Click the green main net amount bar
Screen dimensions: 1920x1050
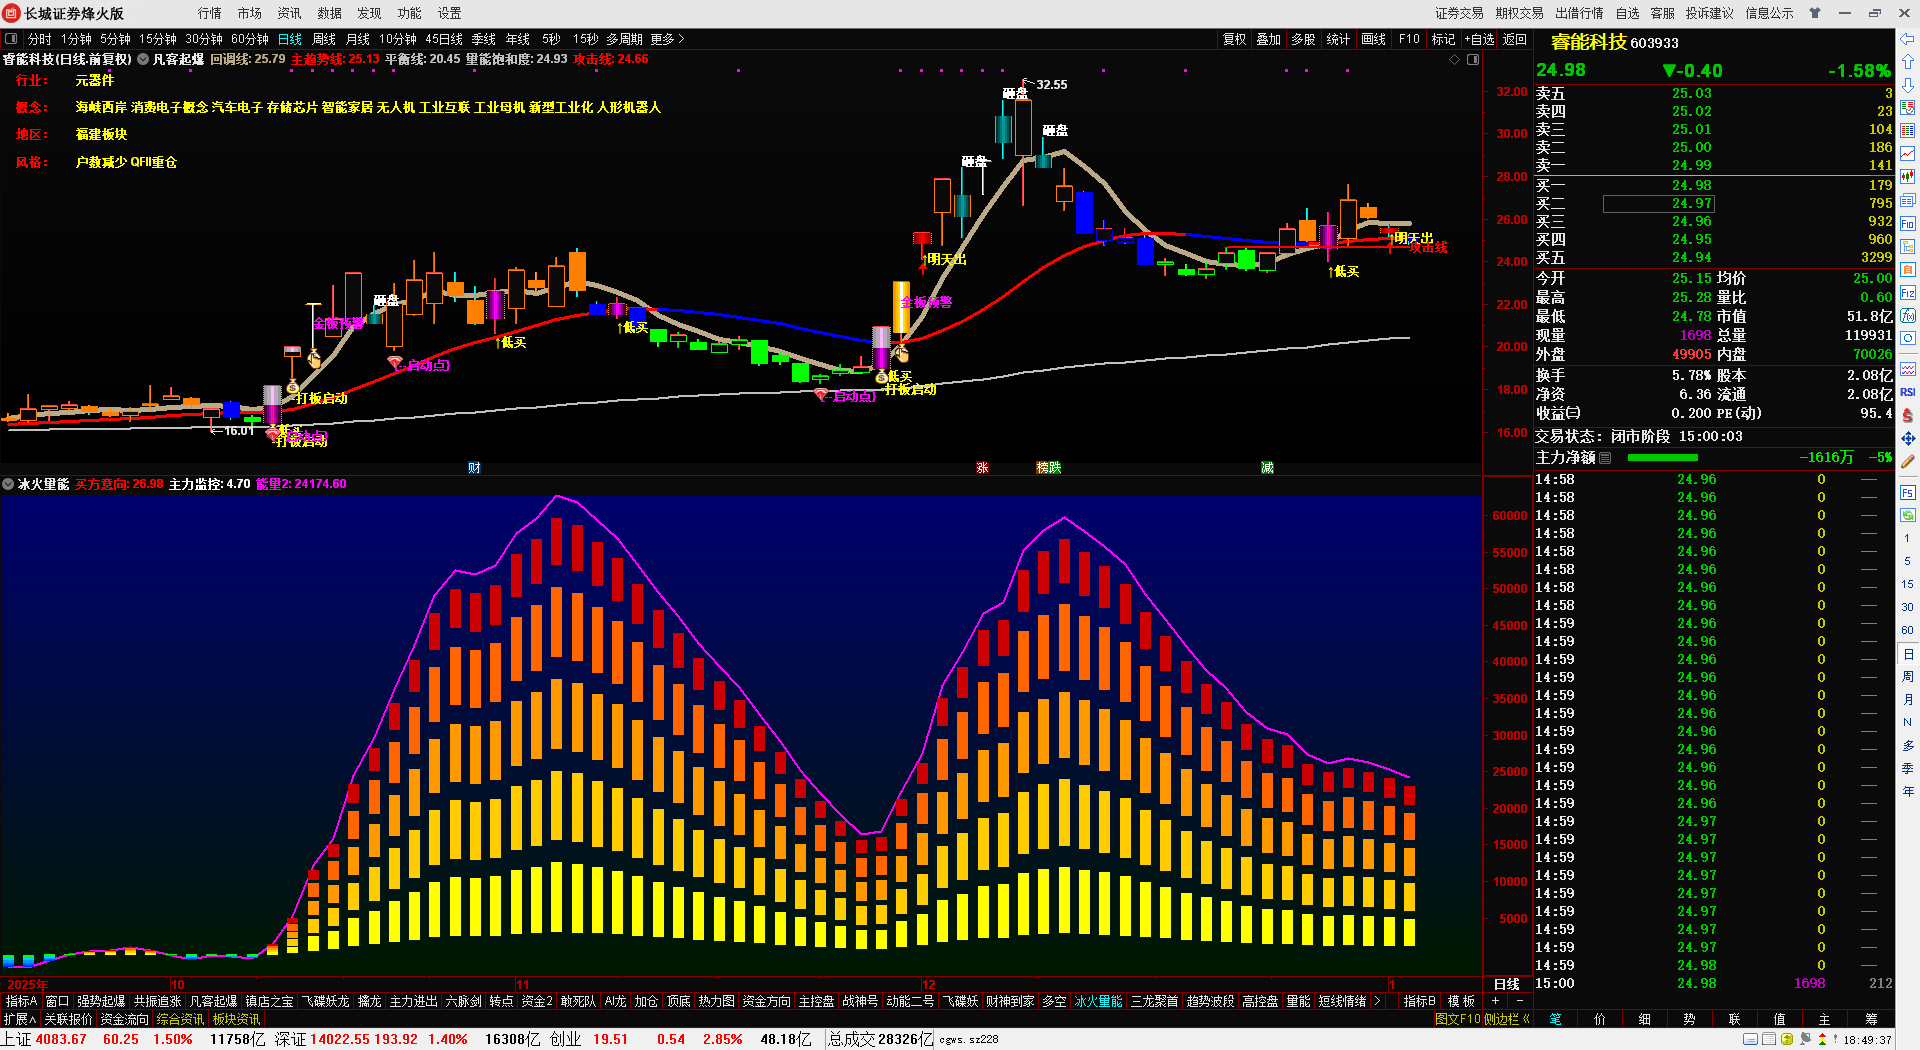pos(1663,458)
